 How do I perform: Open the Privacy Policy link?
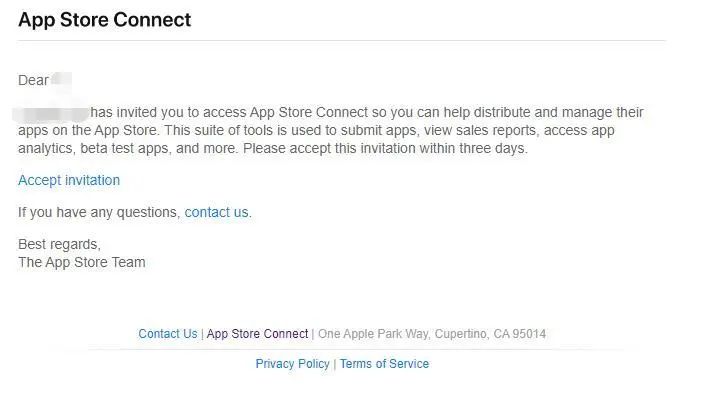pos(293,364)
